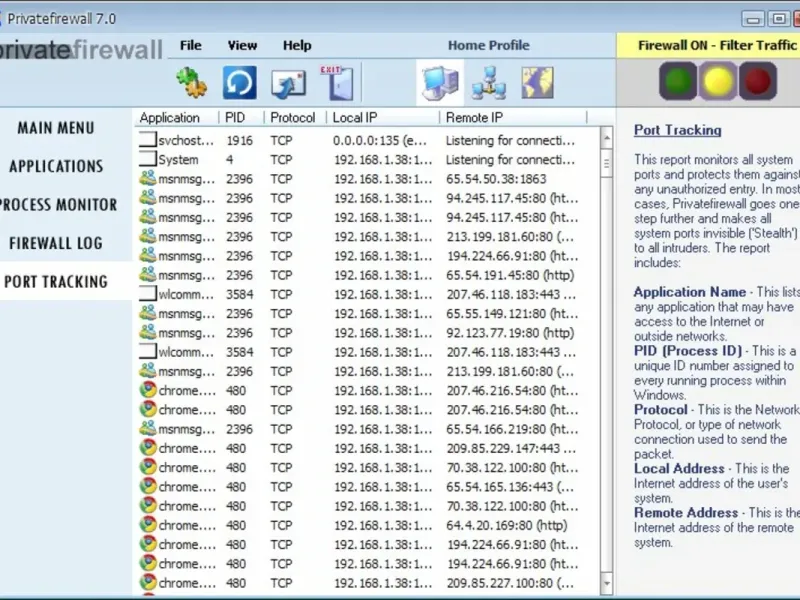Sort list by PID column header
The image size is (800, 600).
[241, 118]
